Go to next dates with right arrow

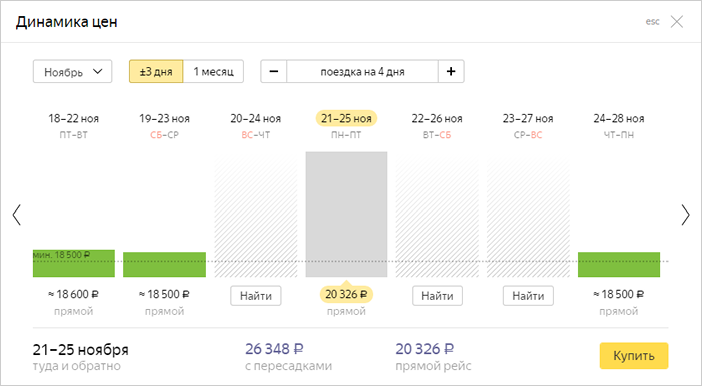tap(685, 214)
